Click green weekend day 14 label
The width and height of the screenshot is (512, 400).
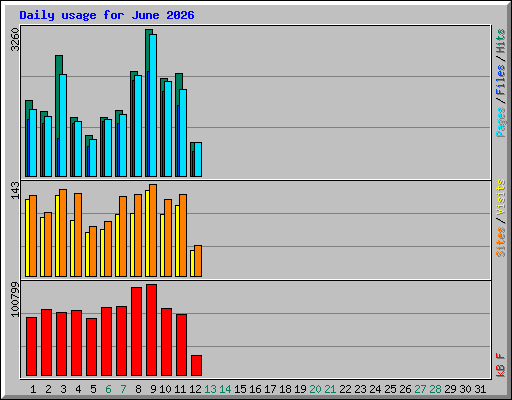225,389
